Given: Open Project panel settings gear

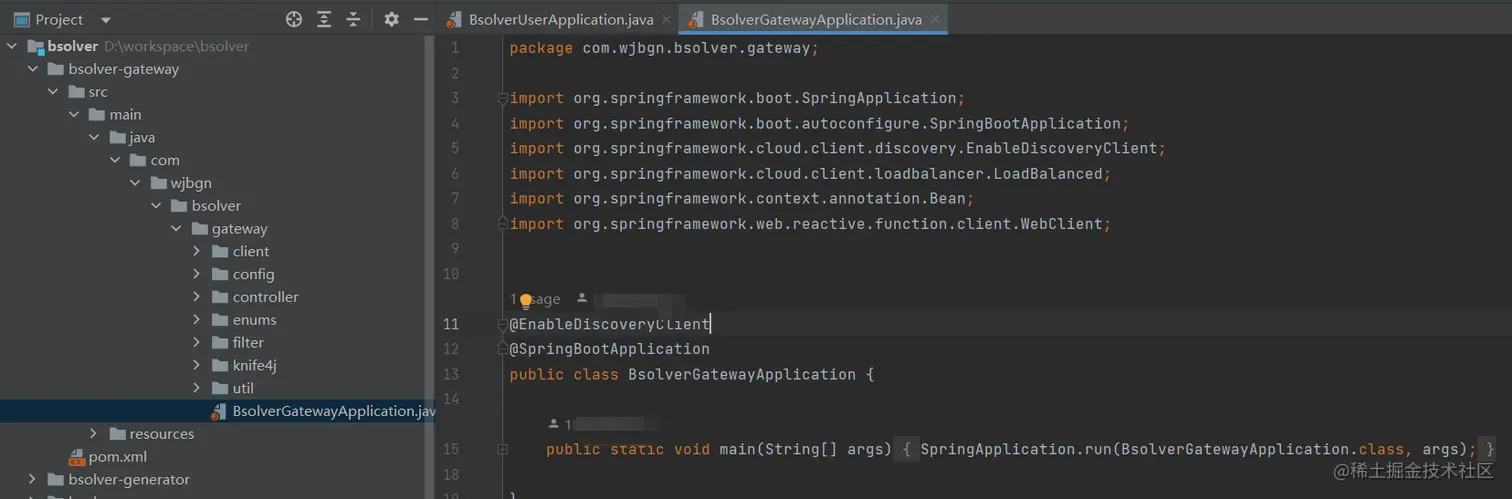Looking at the screenshot, I should tap(391, 19).
